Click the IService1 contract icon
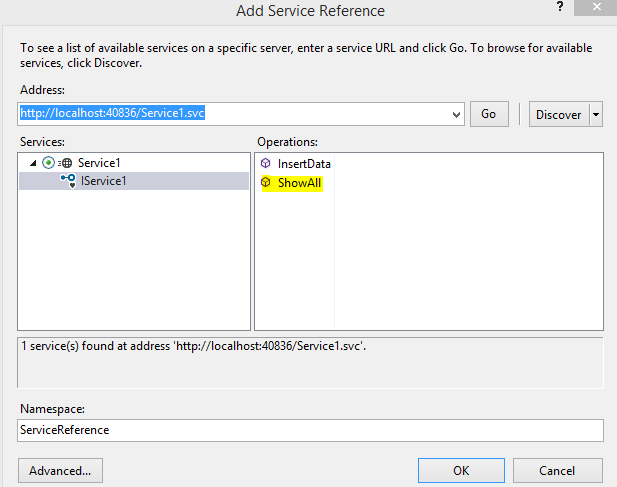The image size is (617, 487). coord(67,181)
